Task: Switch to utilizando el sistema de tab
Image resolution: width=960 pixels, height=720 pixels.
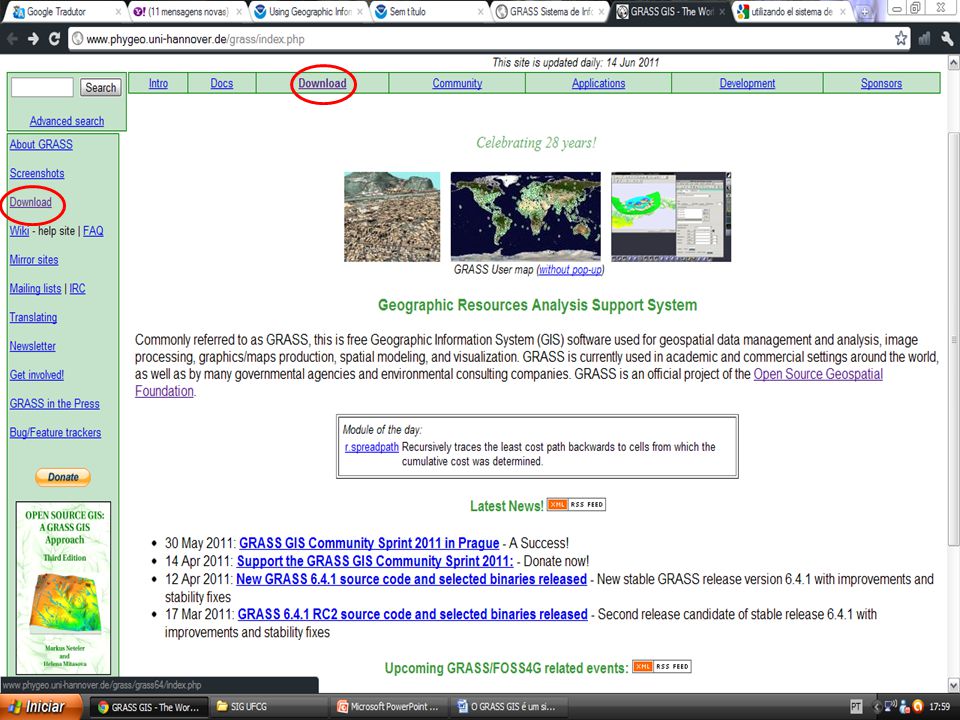Action: (792, 12)
